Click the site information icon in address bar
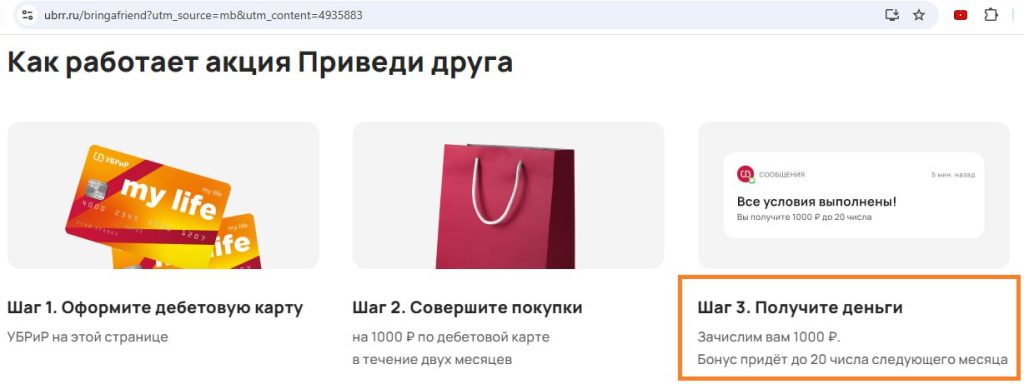 [27, 15]
